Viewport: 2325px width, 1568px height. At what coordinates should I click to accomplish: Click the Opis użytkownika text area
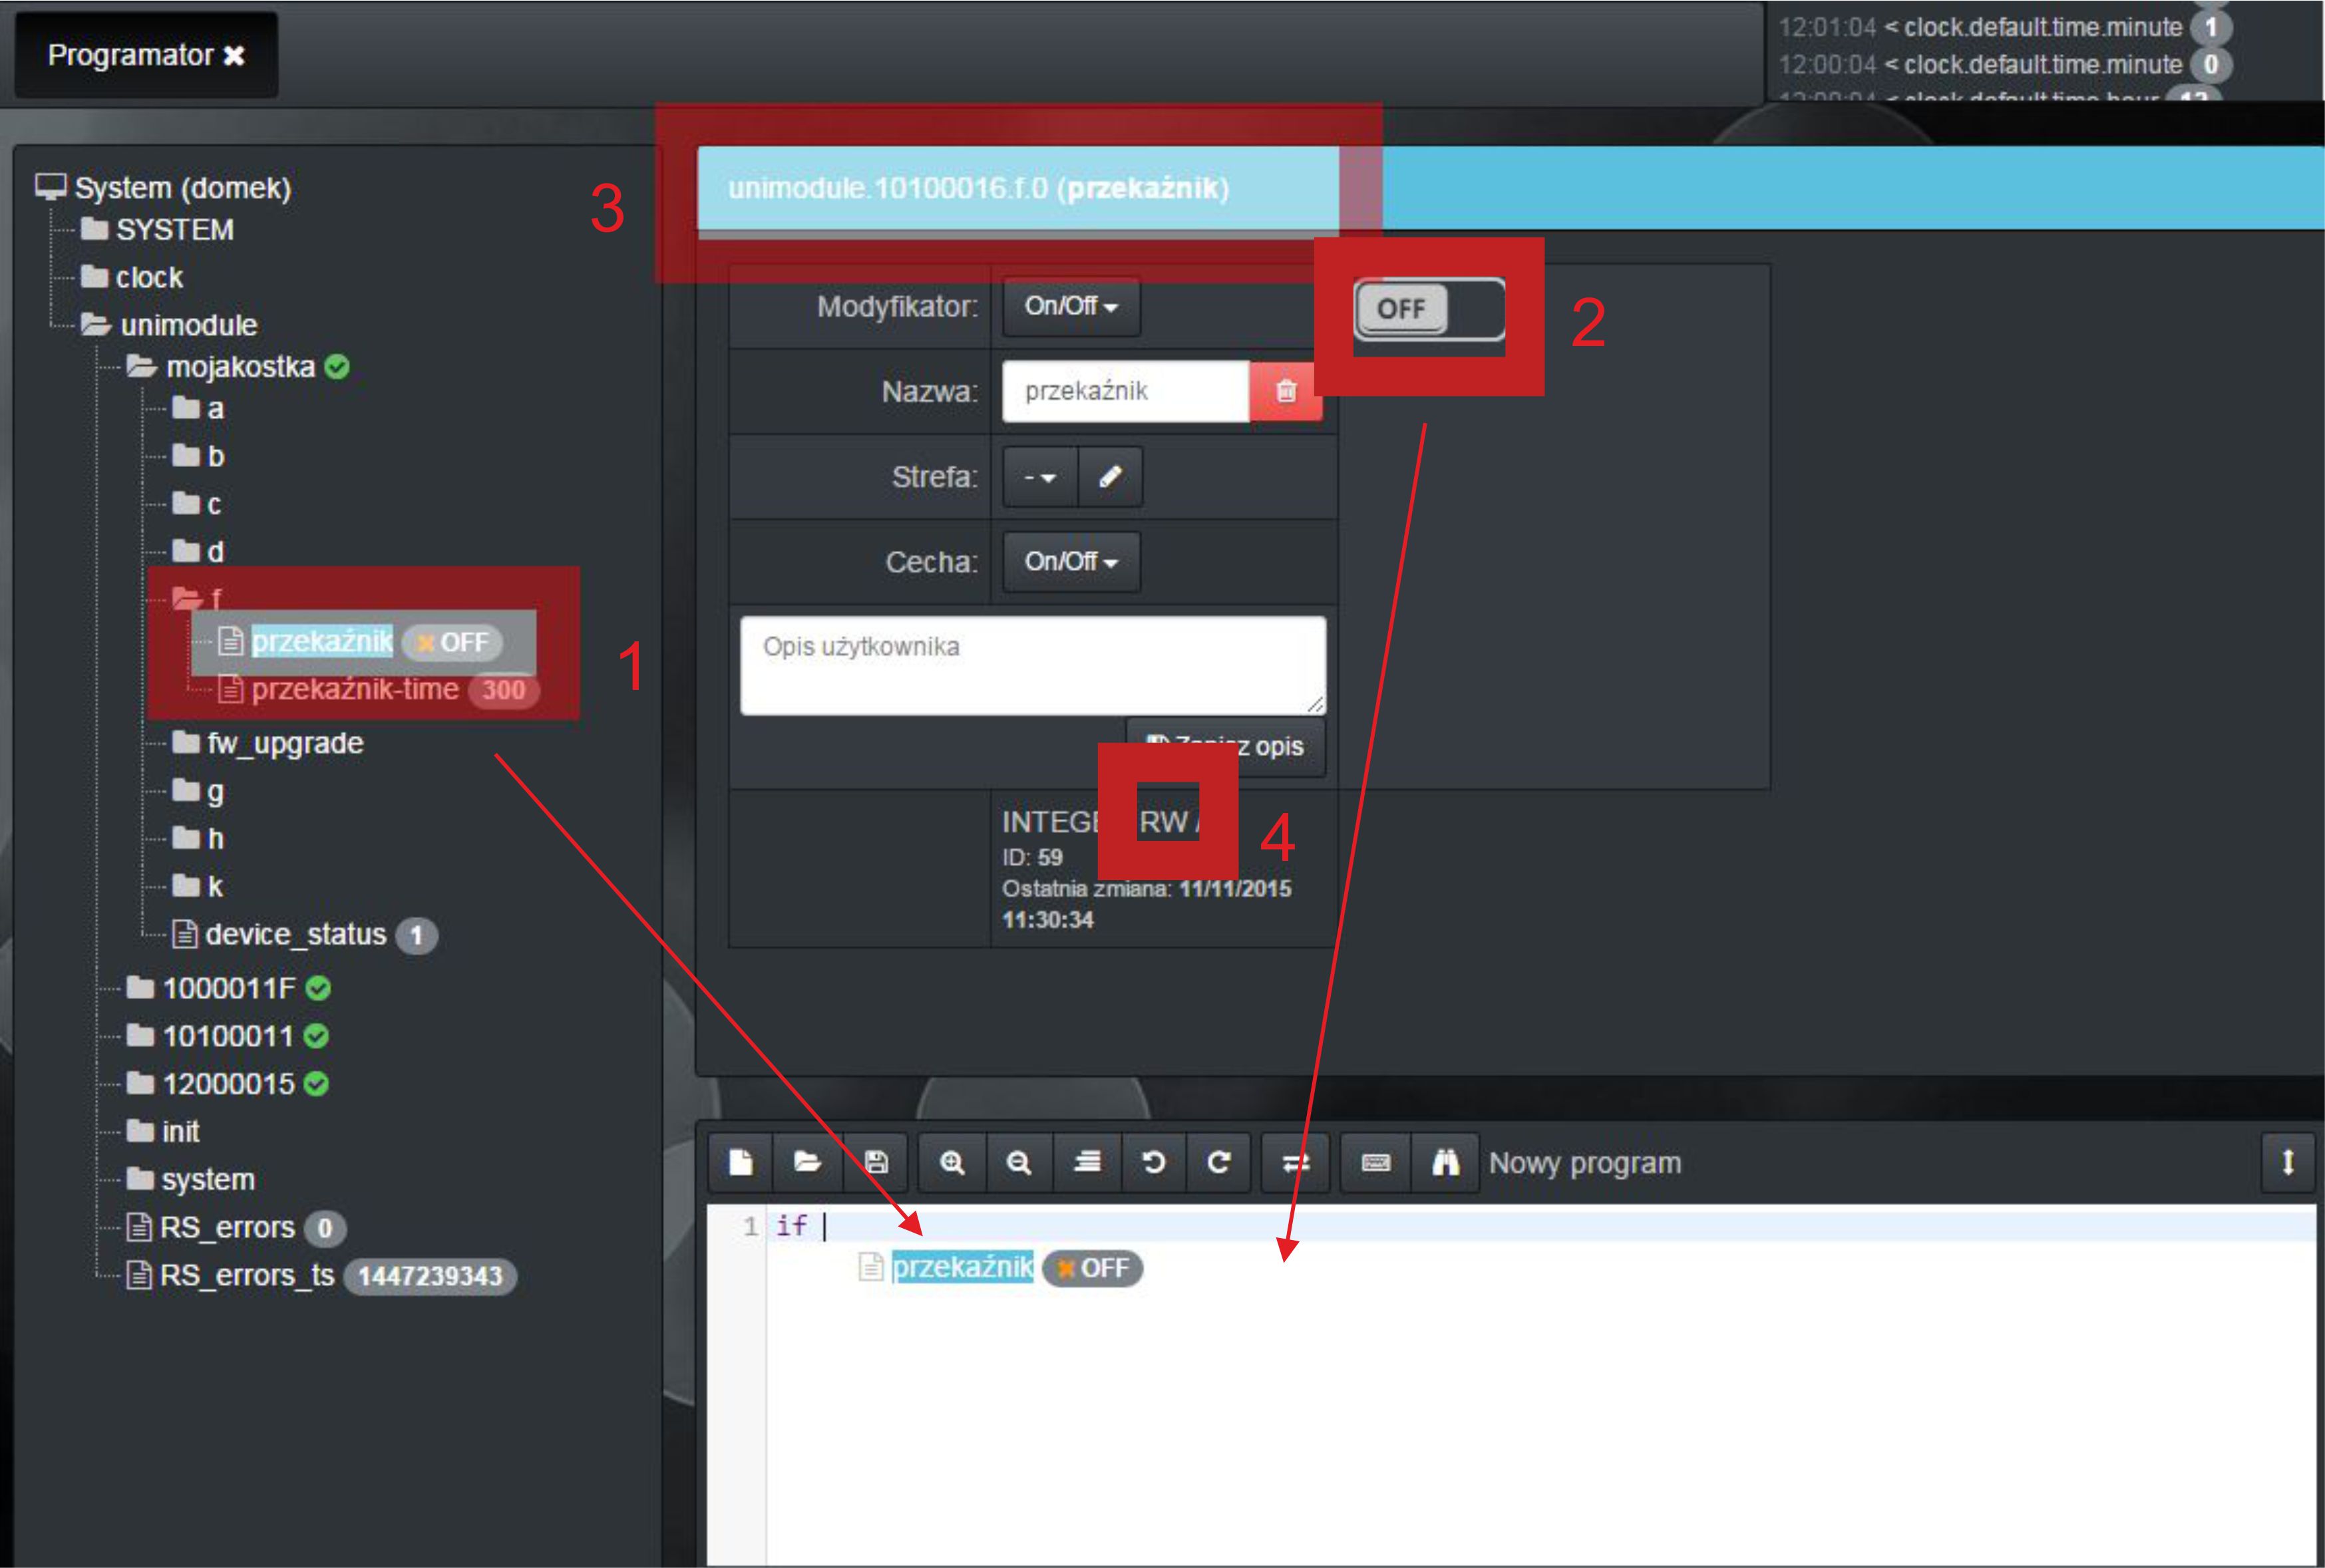(x=1032, y=665)
